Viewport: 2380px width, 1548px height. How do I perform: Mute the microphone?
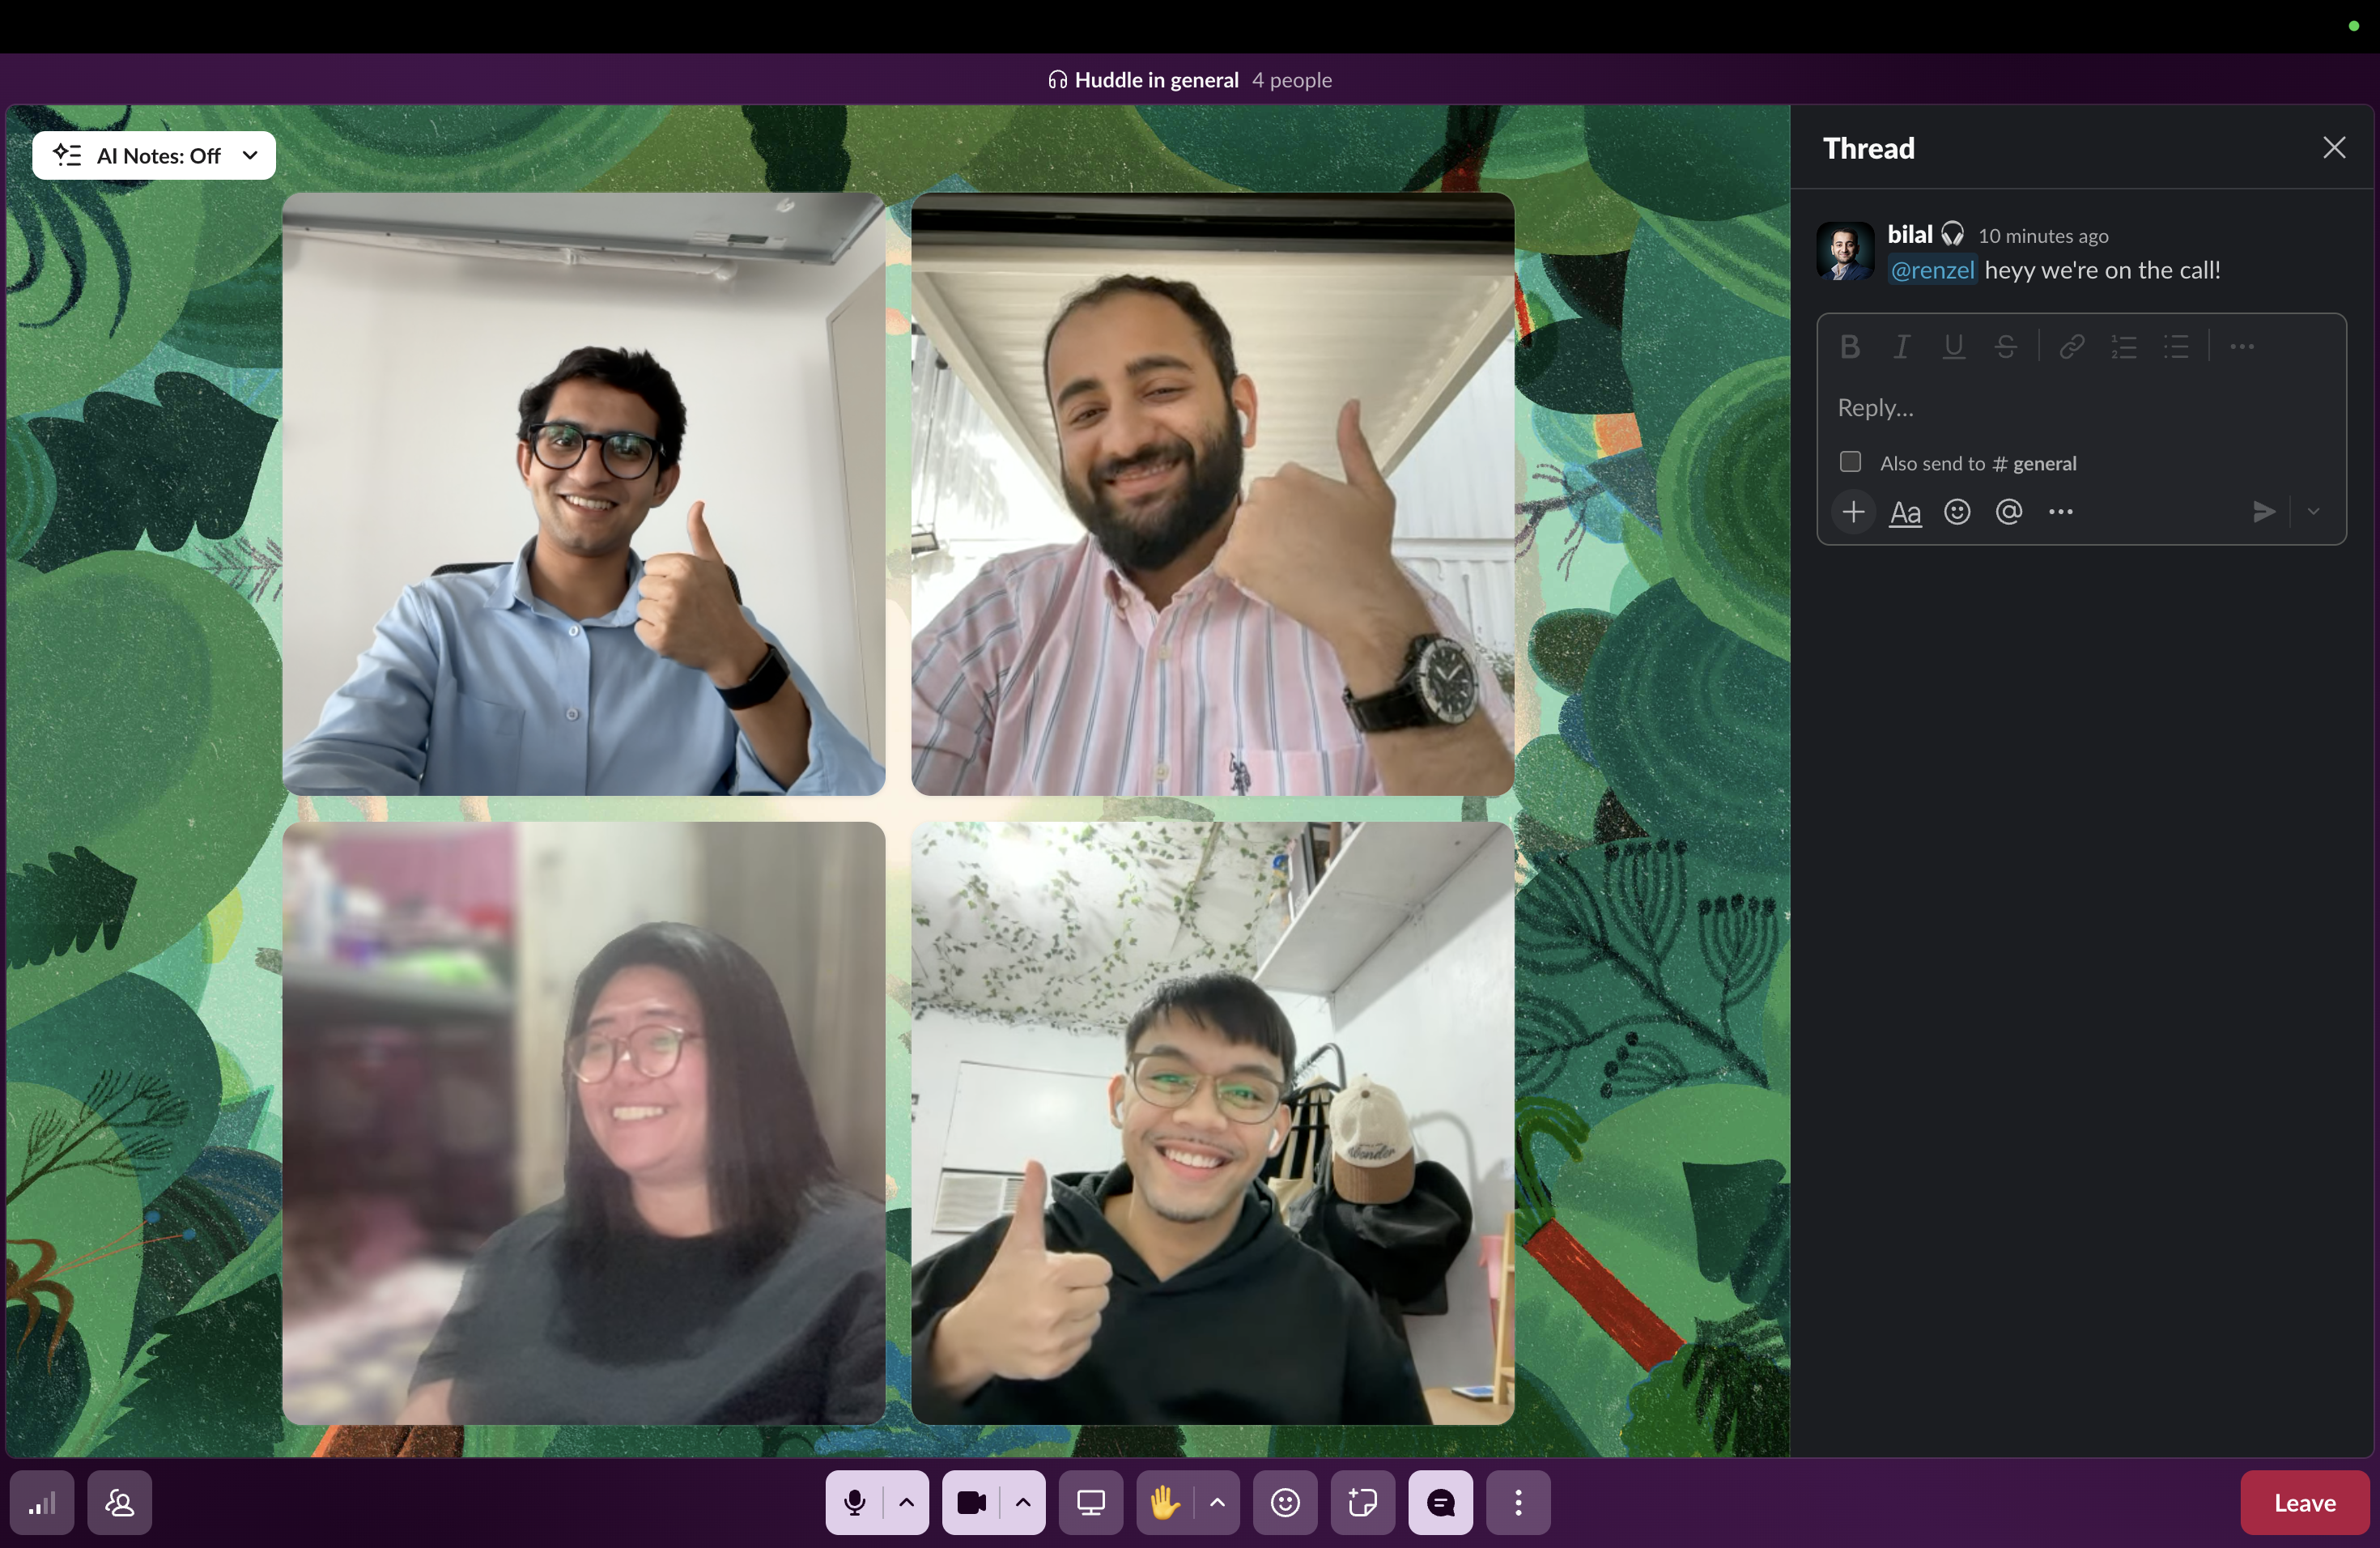coord(854,1502)
